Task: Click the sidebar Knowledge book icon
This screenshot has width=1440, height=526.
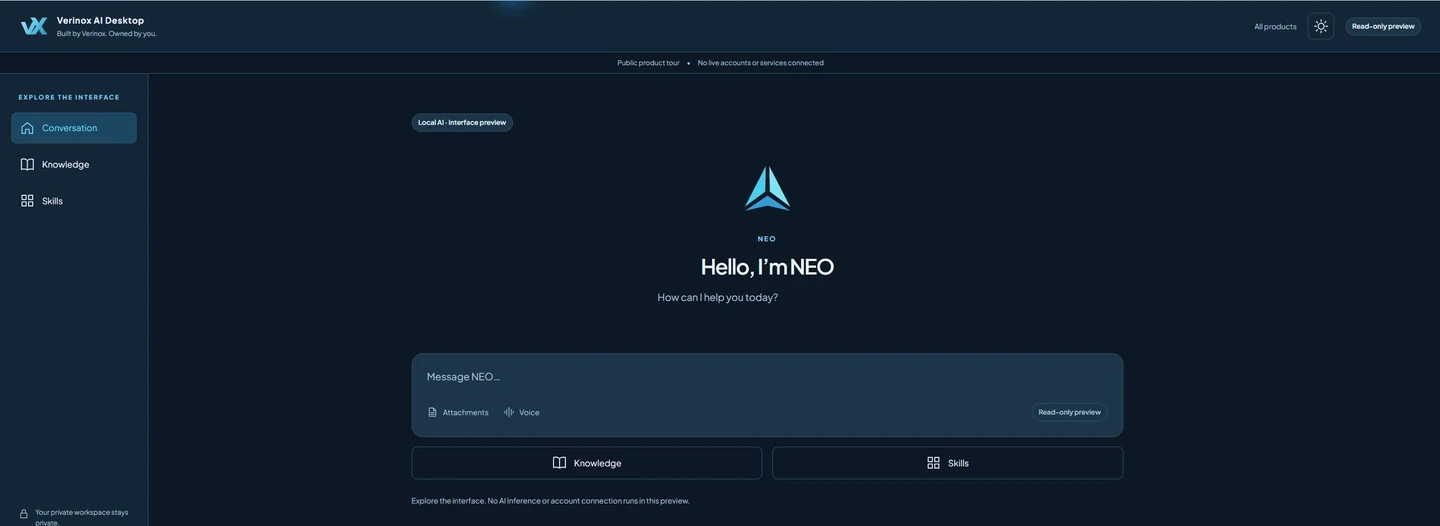Action: 27,164
